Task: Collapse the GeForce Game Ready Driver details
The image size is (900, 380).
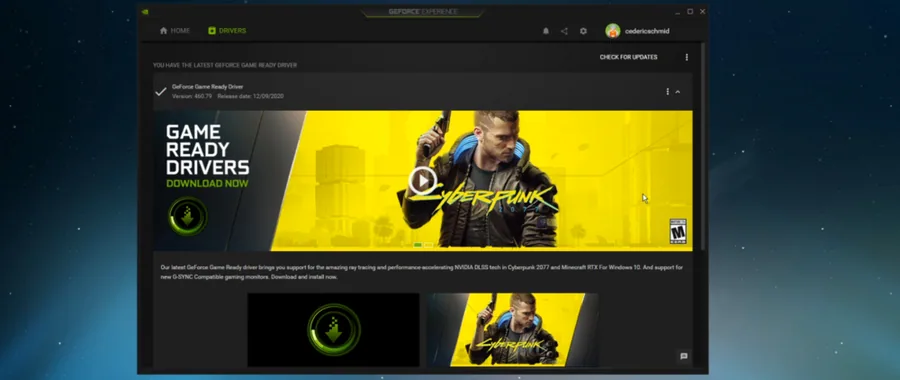Action: 678,92
